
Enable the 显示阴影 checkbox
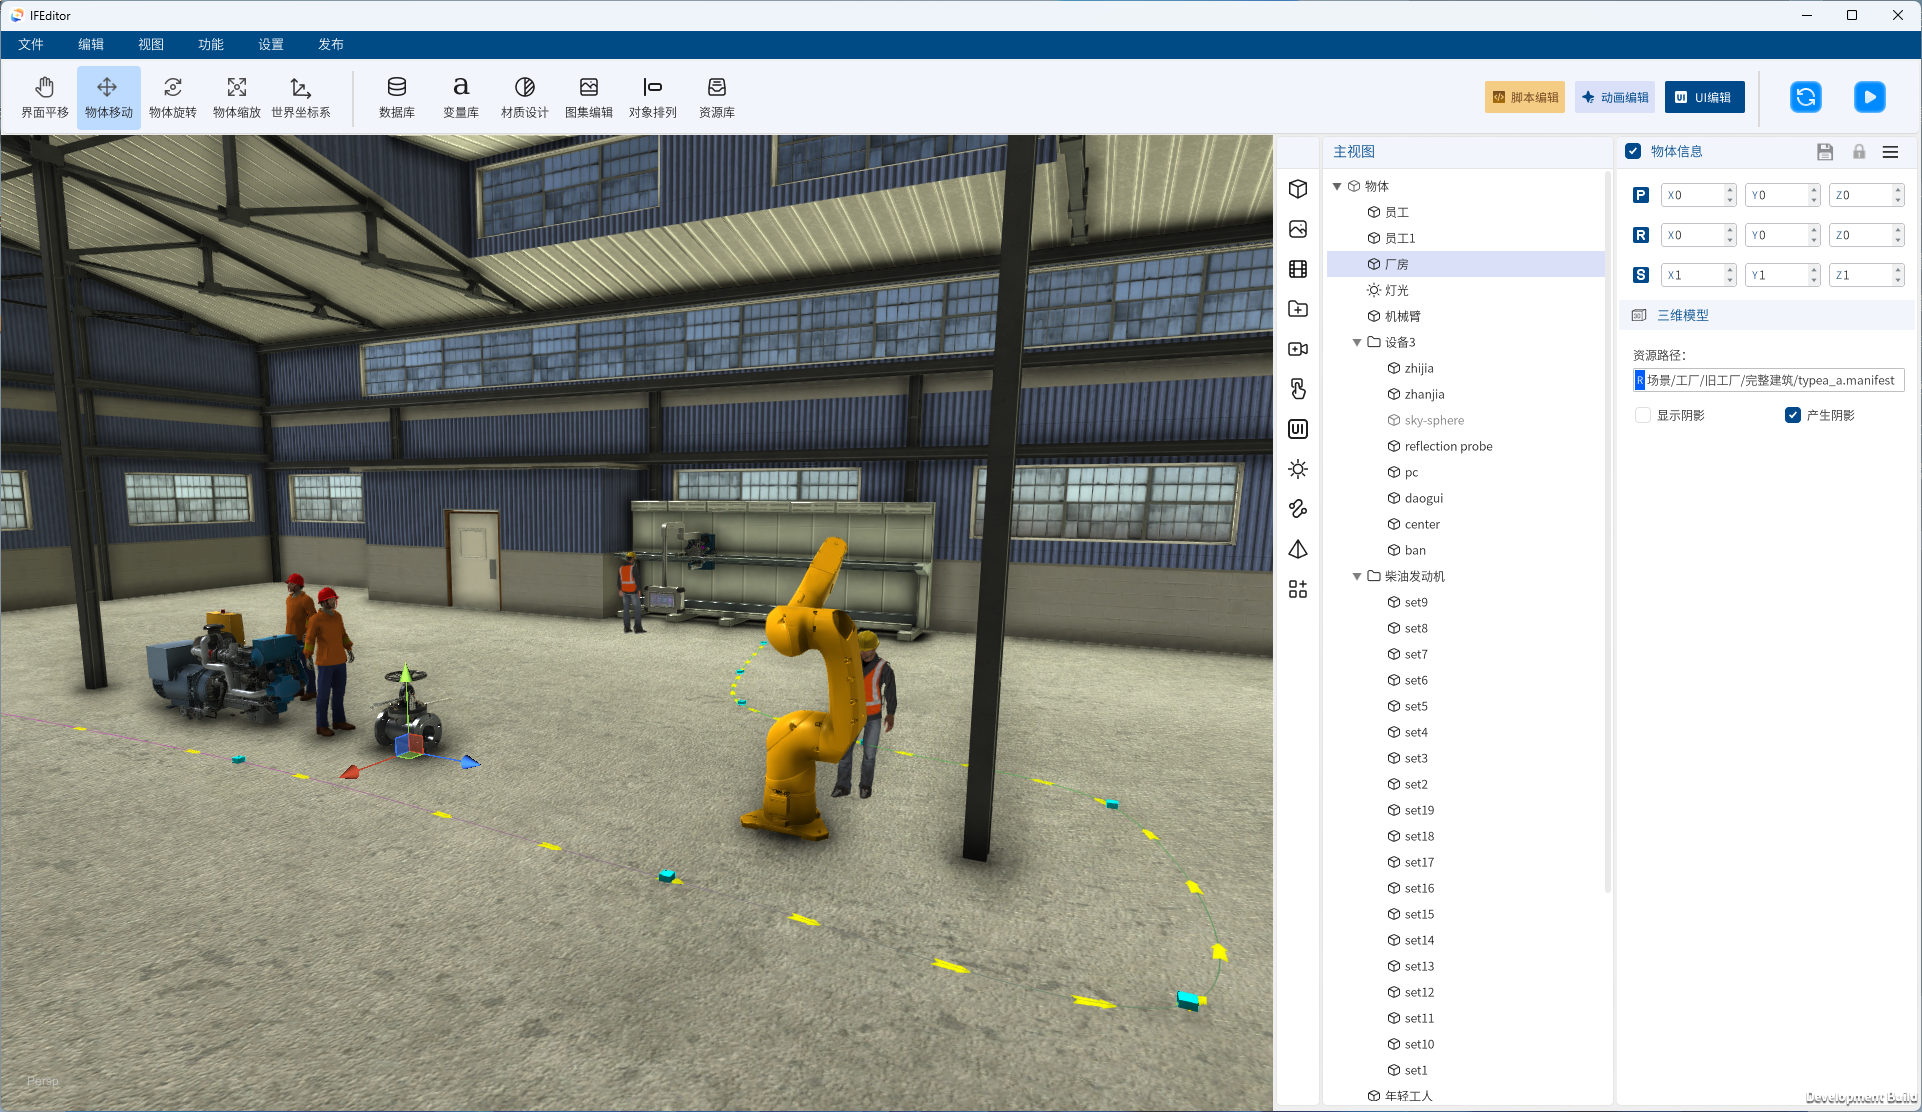(x=1642, y=415)
